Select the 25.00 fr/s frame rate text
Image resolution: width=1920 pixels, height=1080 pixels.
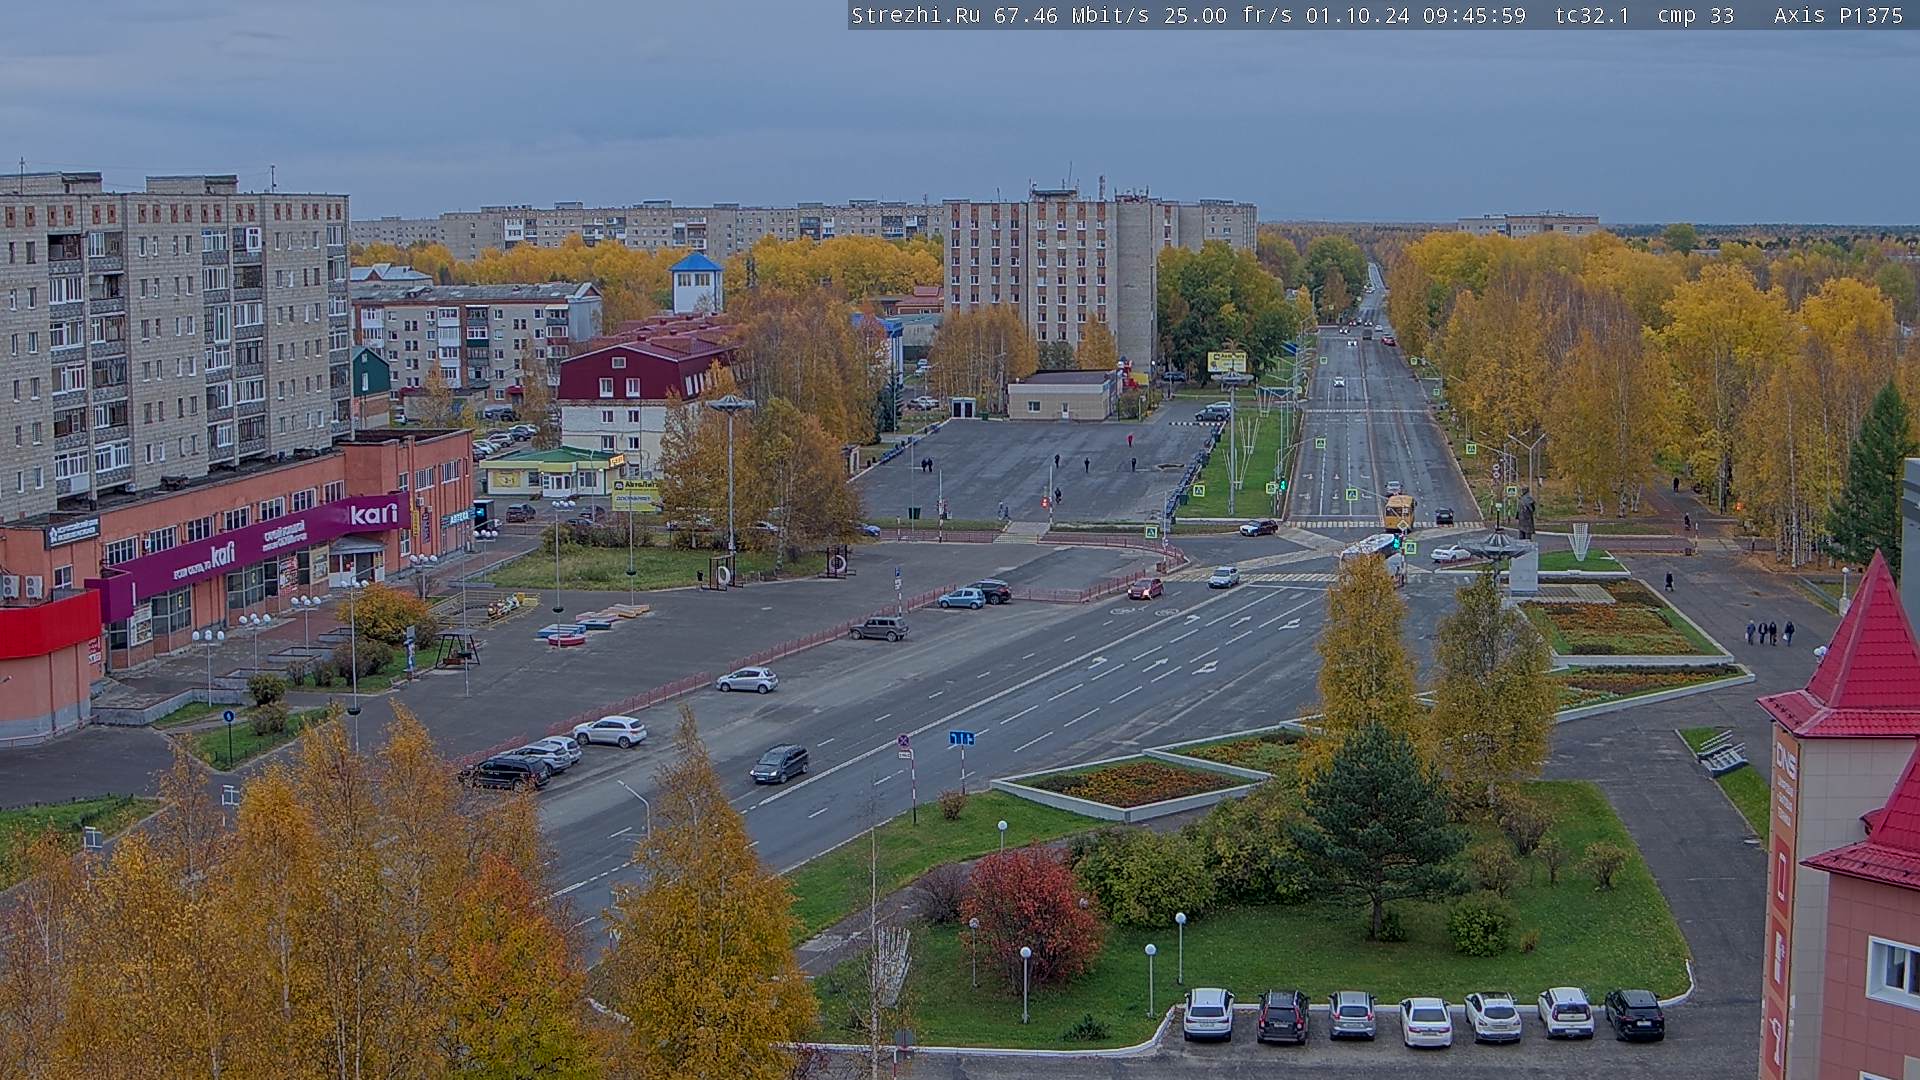coord(1228,15)
